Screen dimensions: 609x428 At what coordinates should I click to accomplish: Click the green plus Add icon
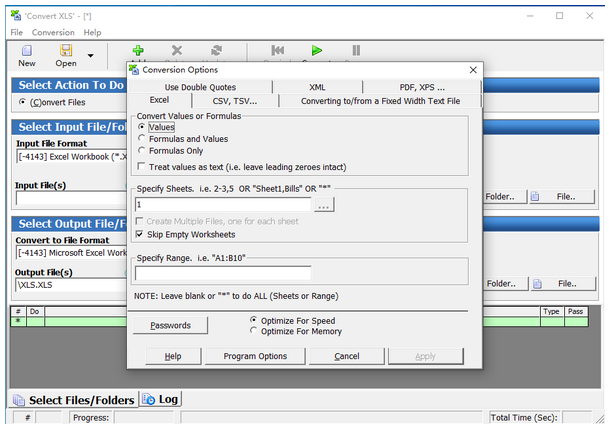coord(138,50)
